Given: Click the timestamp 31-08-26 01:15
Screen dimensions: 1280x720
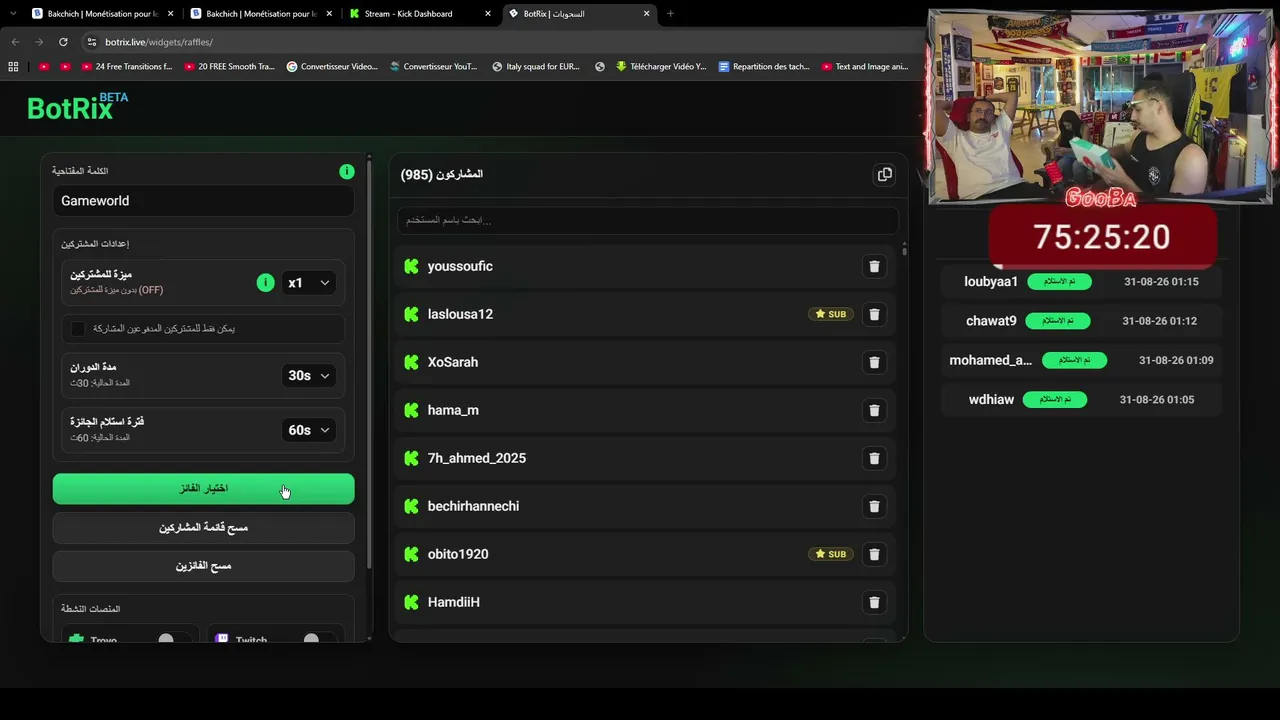Looking at the screenshot, I should pos(1161,282).
